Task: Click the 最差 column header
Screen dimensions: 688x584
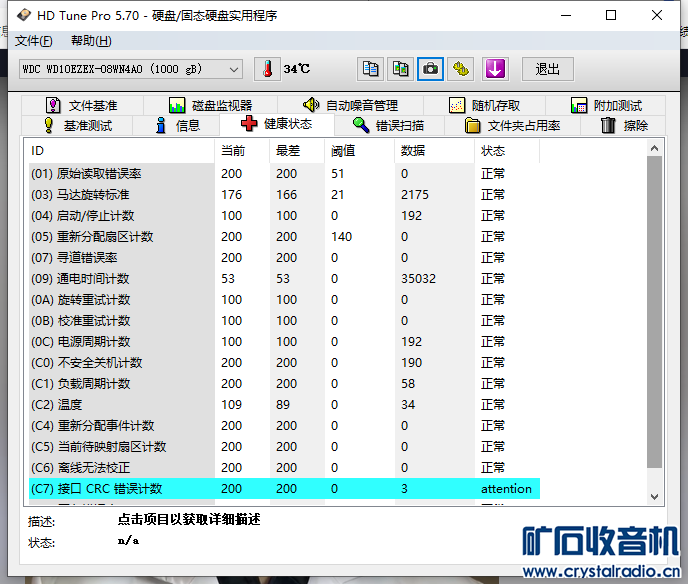Action: point(297,151)
